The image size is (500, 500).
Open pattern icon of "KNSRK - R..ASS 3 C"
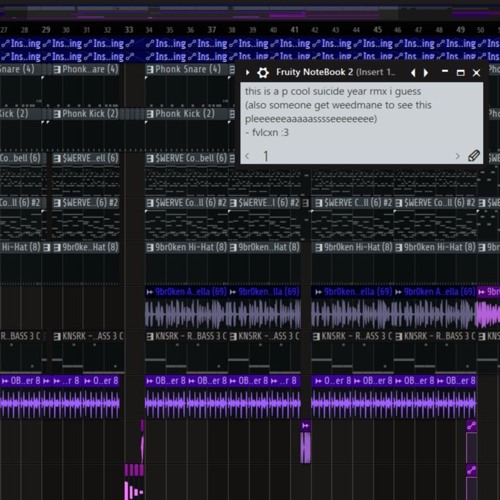[316, 337]
